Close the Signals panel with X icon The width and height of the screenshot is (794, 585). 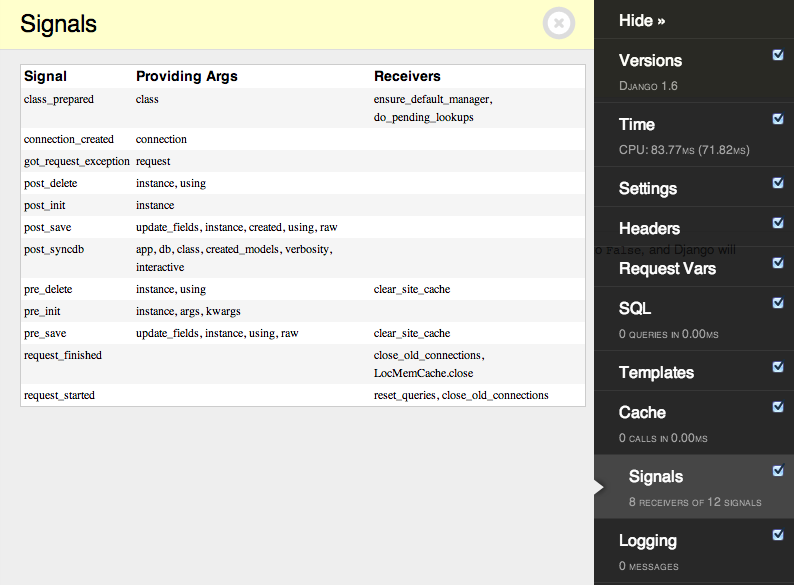pyautogui.click(x=559, y=23)
